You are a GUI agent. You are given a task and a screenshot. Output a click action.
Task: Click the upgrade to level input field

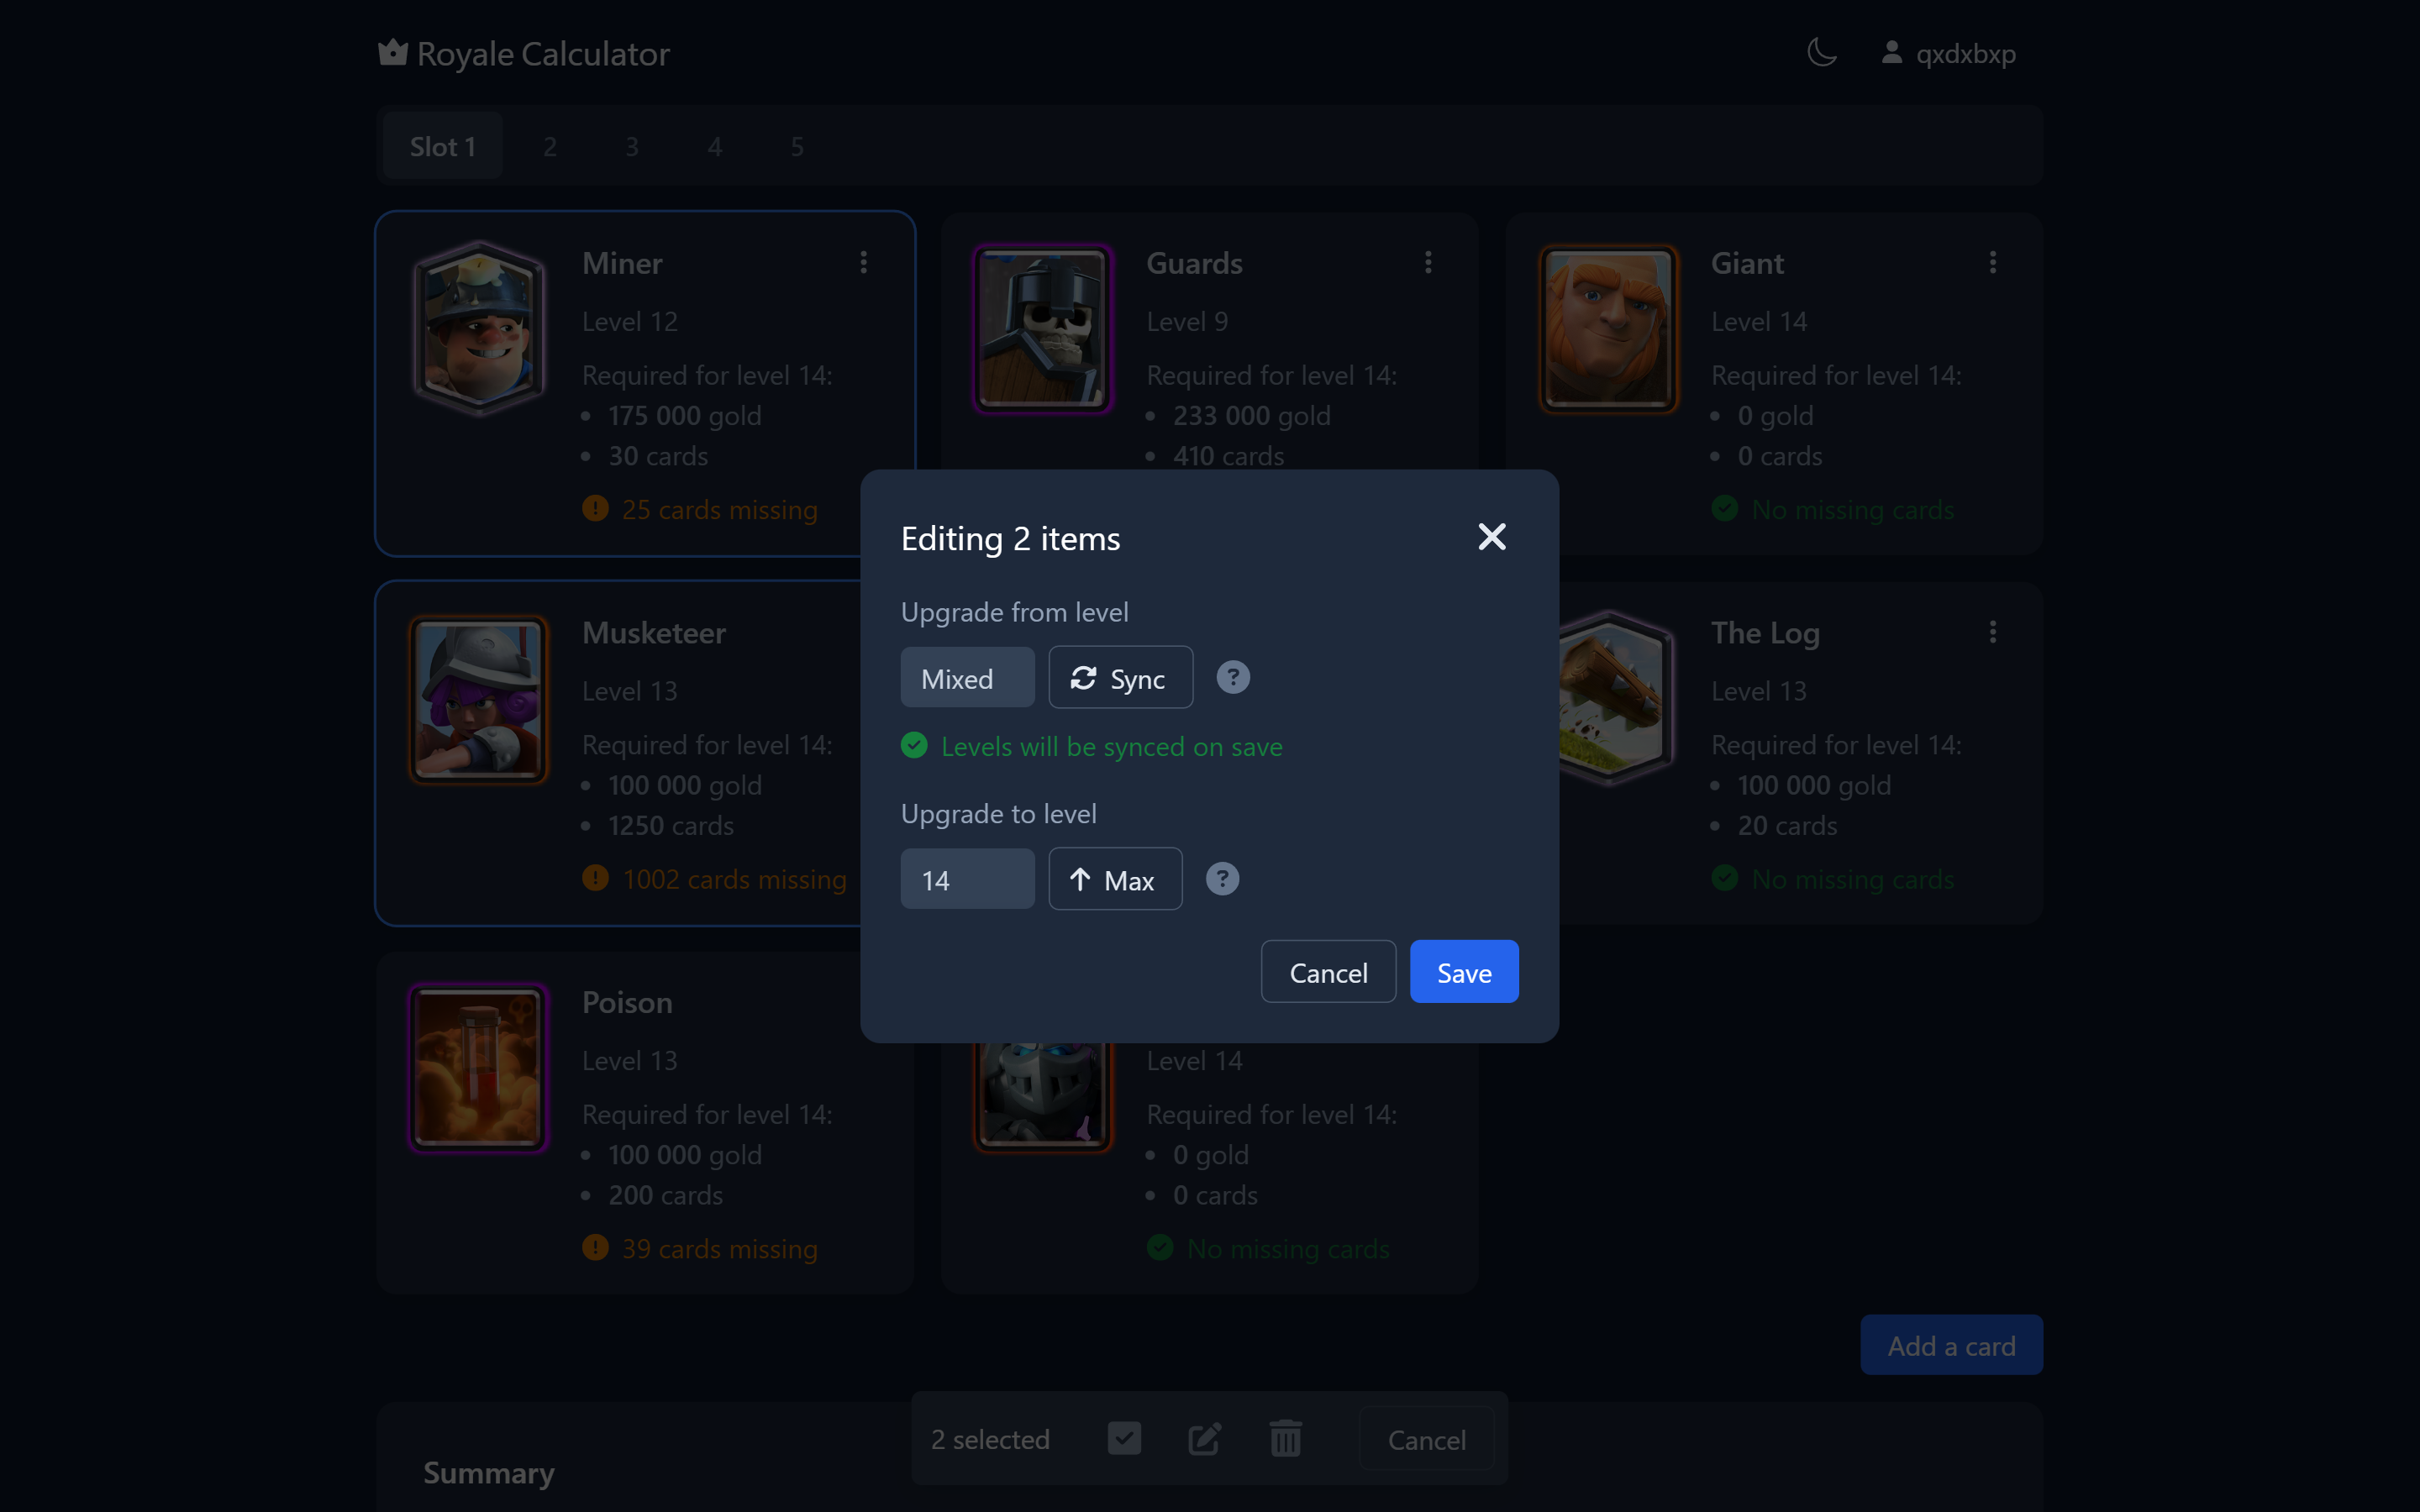[967, 879]
